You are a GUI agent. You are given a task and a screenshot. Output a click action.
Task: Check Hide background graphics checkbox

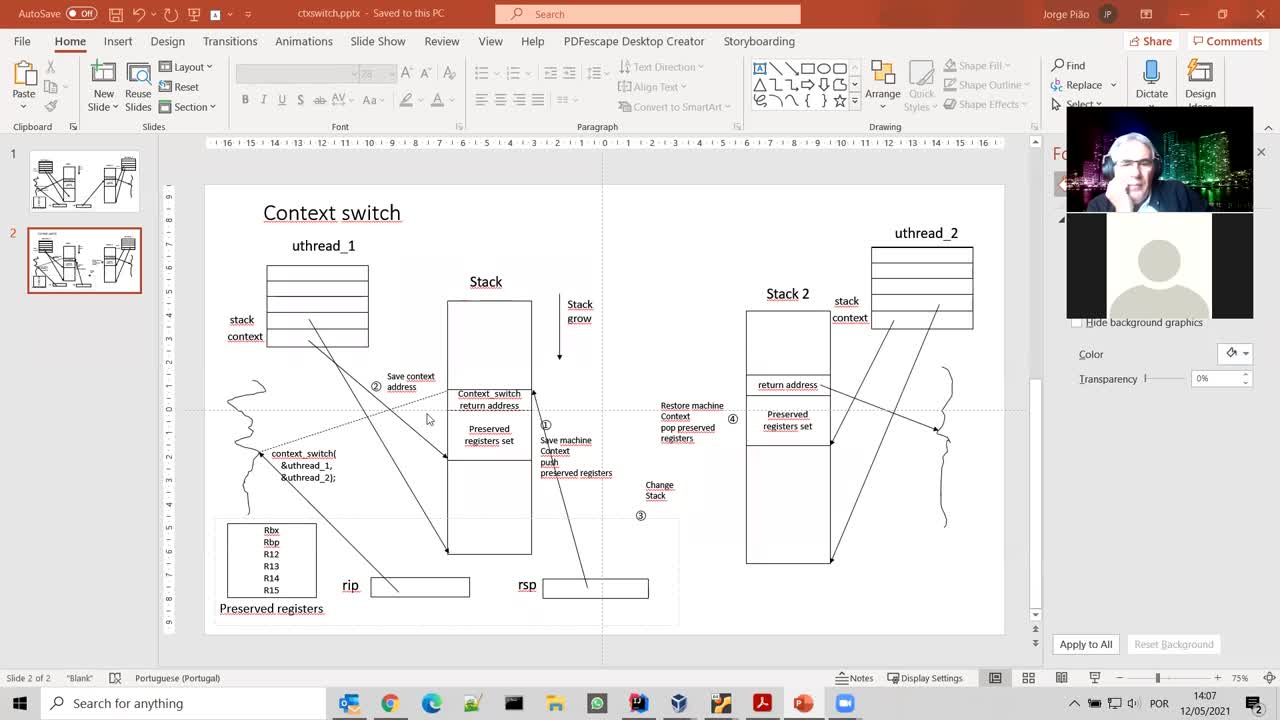click(1077, 322)
